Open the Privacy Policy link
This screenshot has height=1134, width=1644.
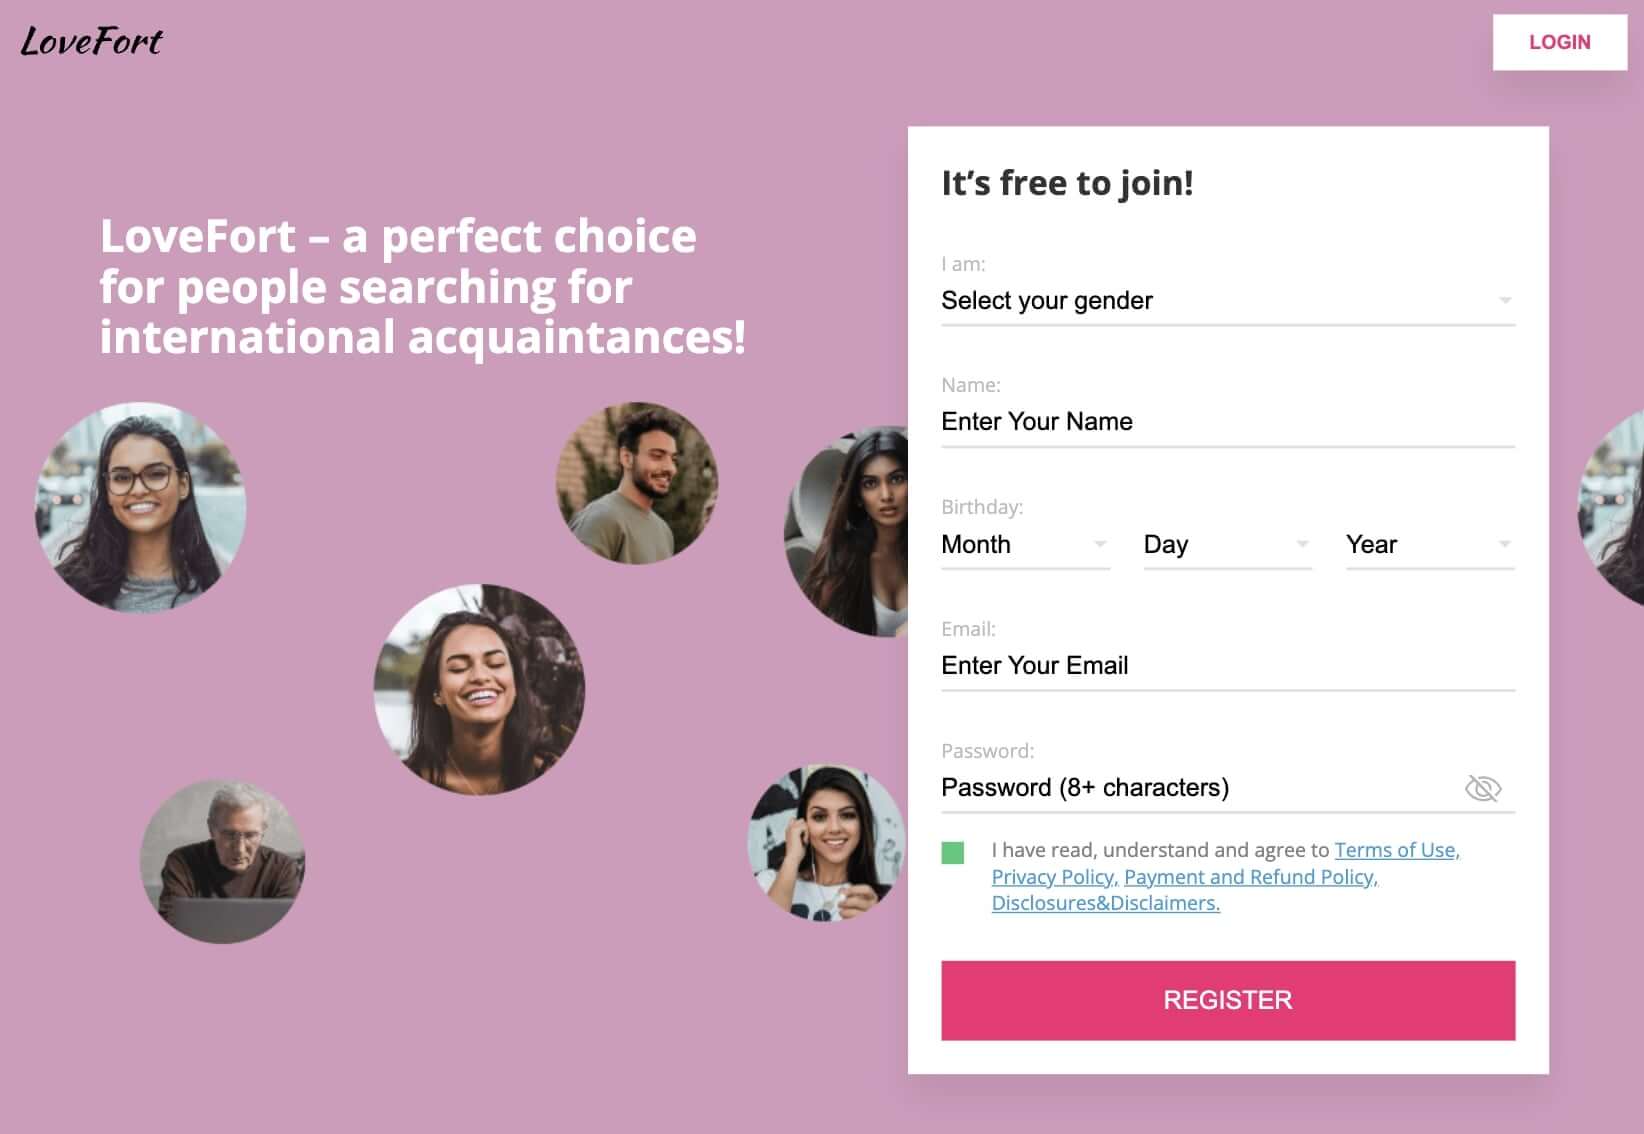point(1054,877)
